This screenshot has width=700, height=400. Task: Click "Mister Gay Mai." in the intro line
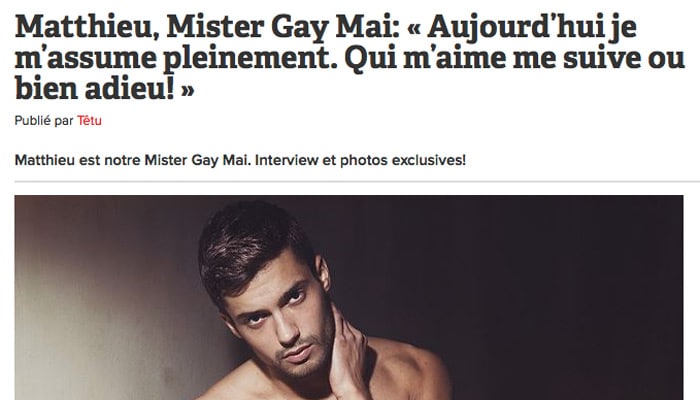click(x=197, y=160)
